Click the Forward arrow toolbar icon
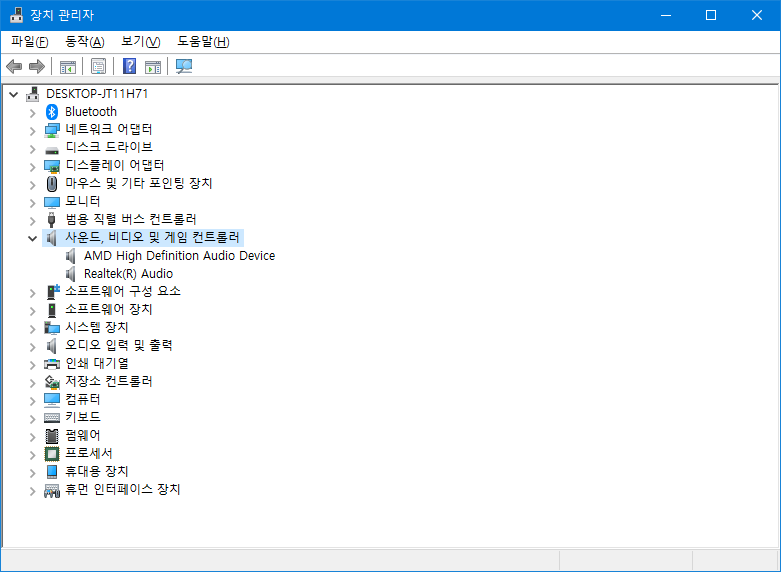The image size is (781, 572). (x=37, y=66)
